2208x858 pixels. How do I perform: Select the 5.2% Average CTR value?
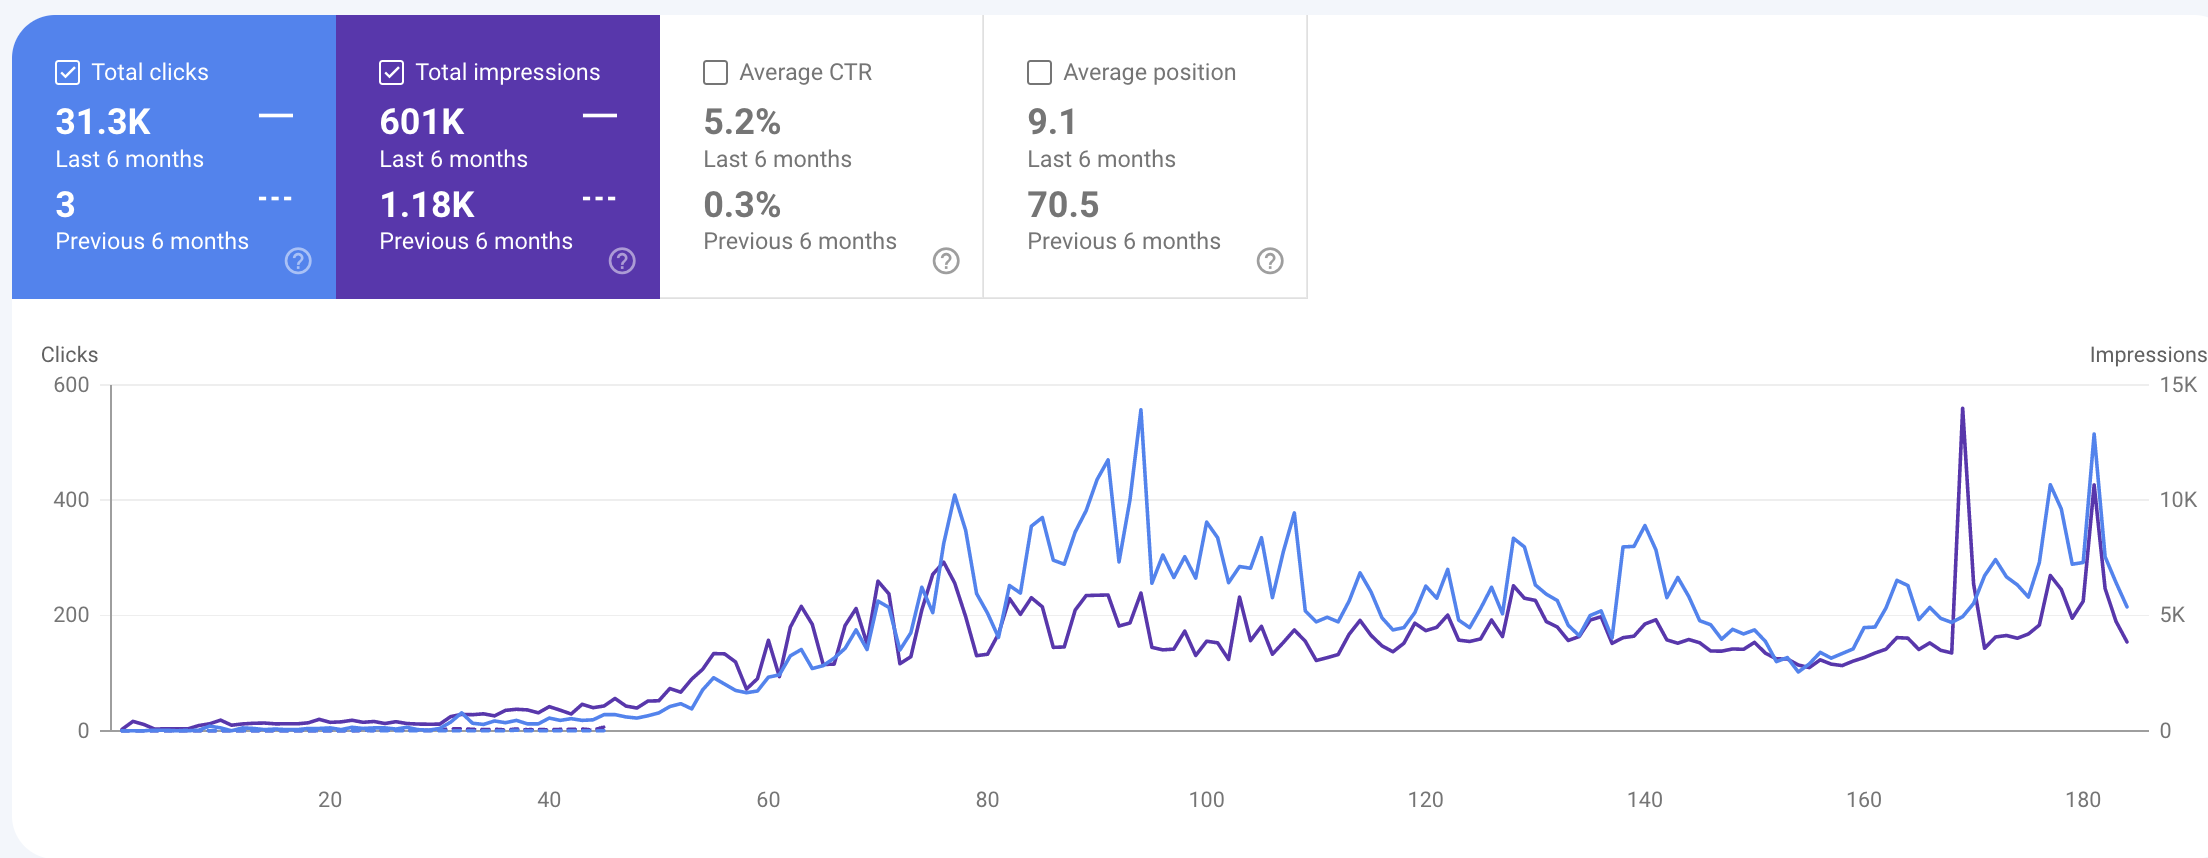point(742,122)
